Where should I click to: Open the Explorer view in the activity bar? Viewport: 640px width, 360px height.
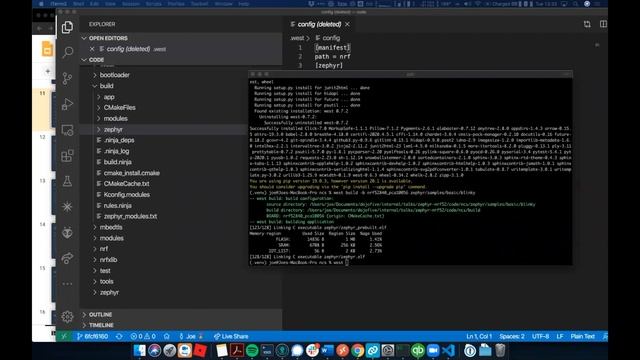pyautogui.click(x=67, y=27)
